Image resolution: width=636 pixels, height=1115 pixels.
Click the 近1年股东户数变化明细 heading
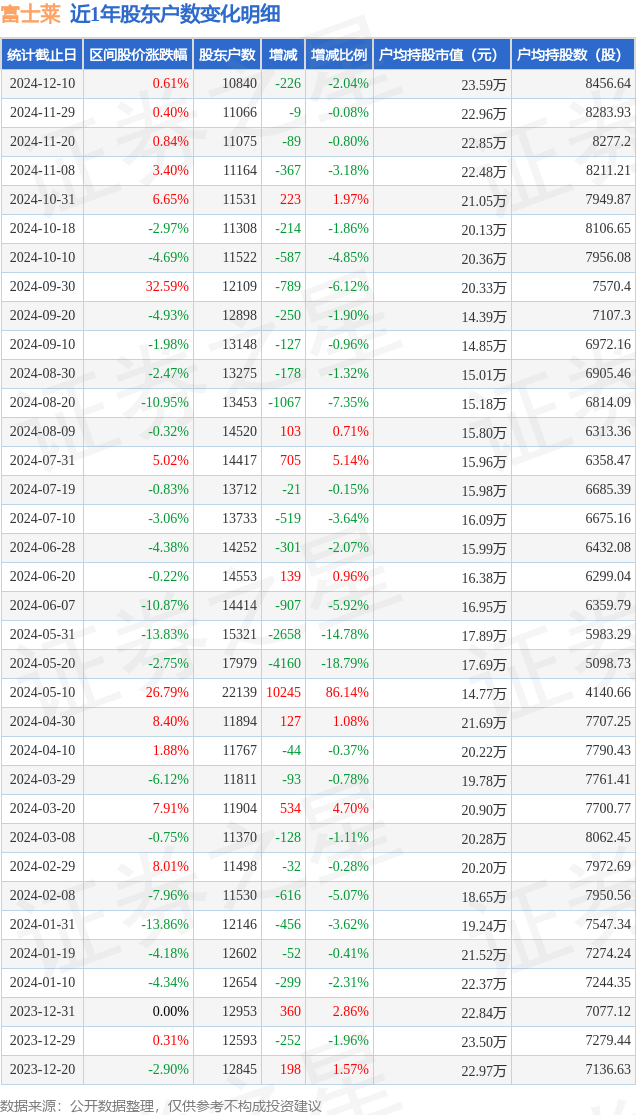(x=175, y=14)
